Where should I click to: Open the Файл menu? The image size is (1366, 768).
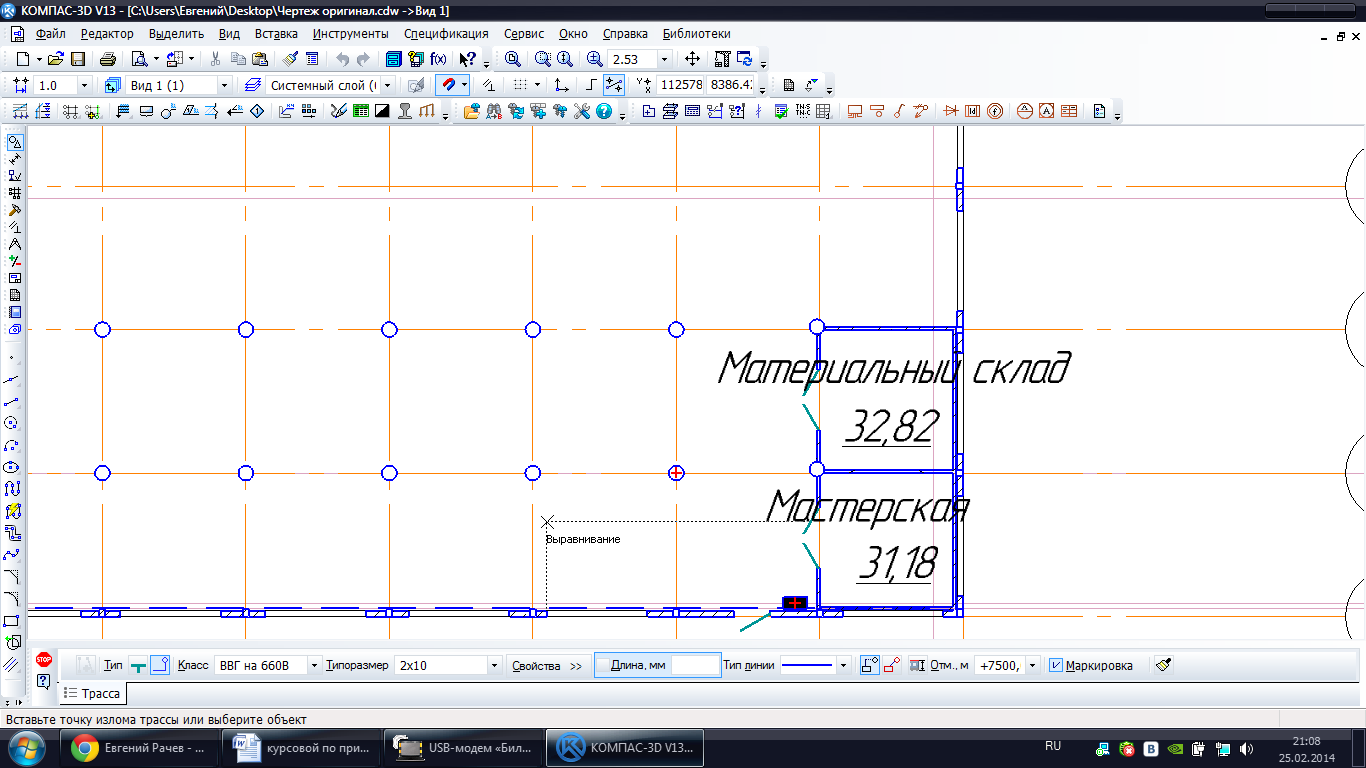(x=50, y=34)
